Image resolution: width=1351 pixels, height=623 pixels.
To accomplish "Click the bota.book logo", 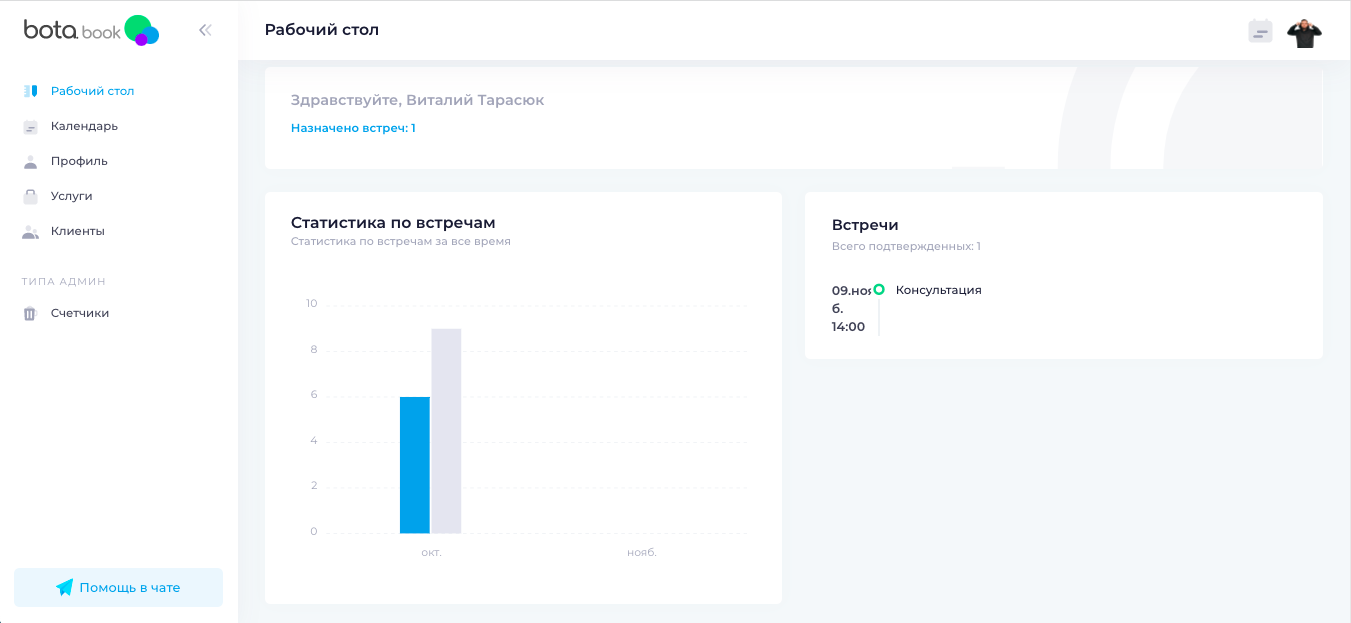I will 91,31.
